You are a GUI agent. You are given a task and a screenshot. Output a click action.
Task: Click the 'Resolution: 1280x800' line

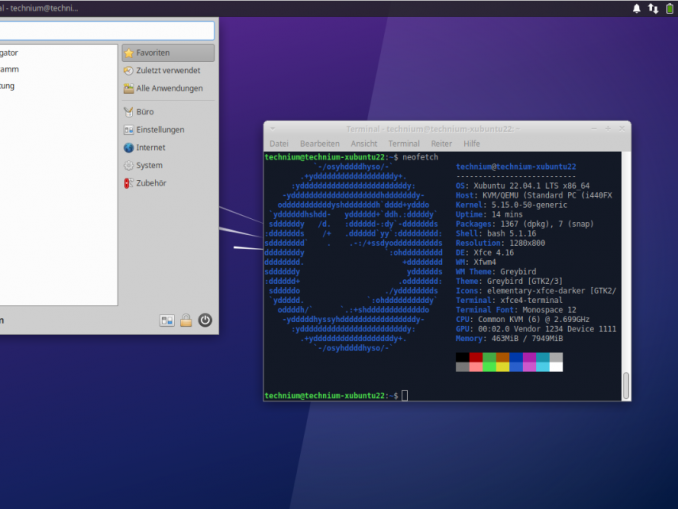(x=500, y=243)
